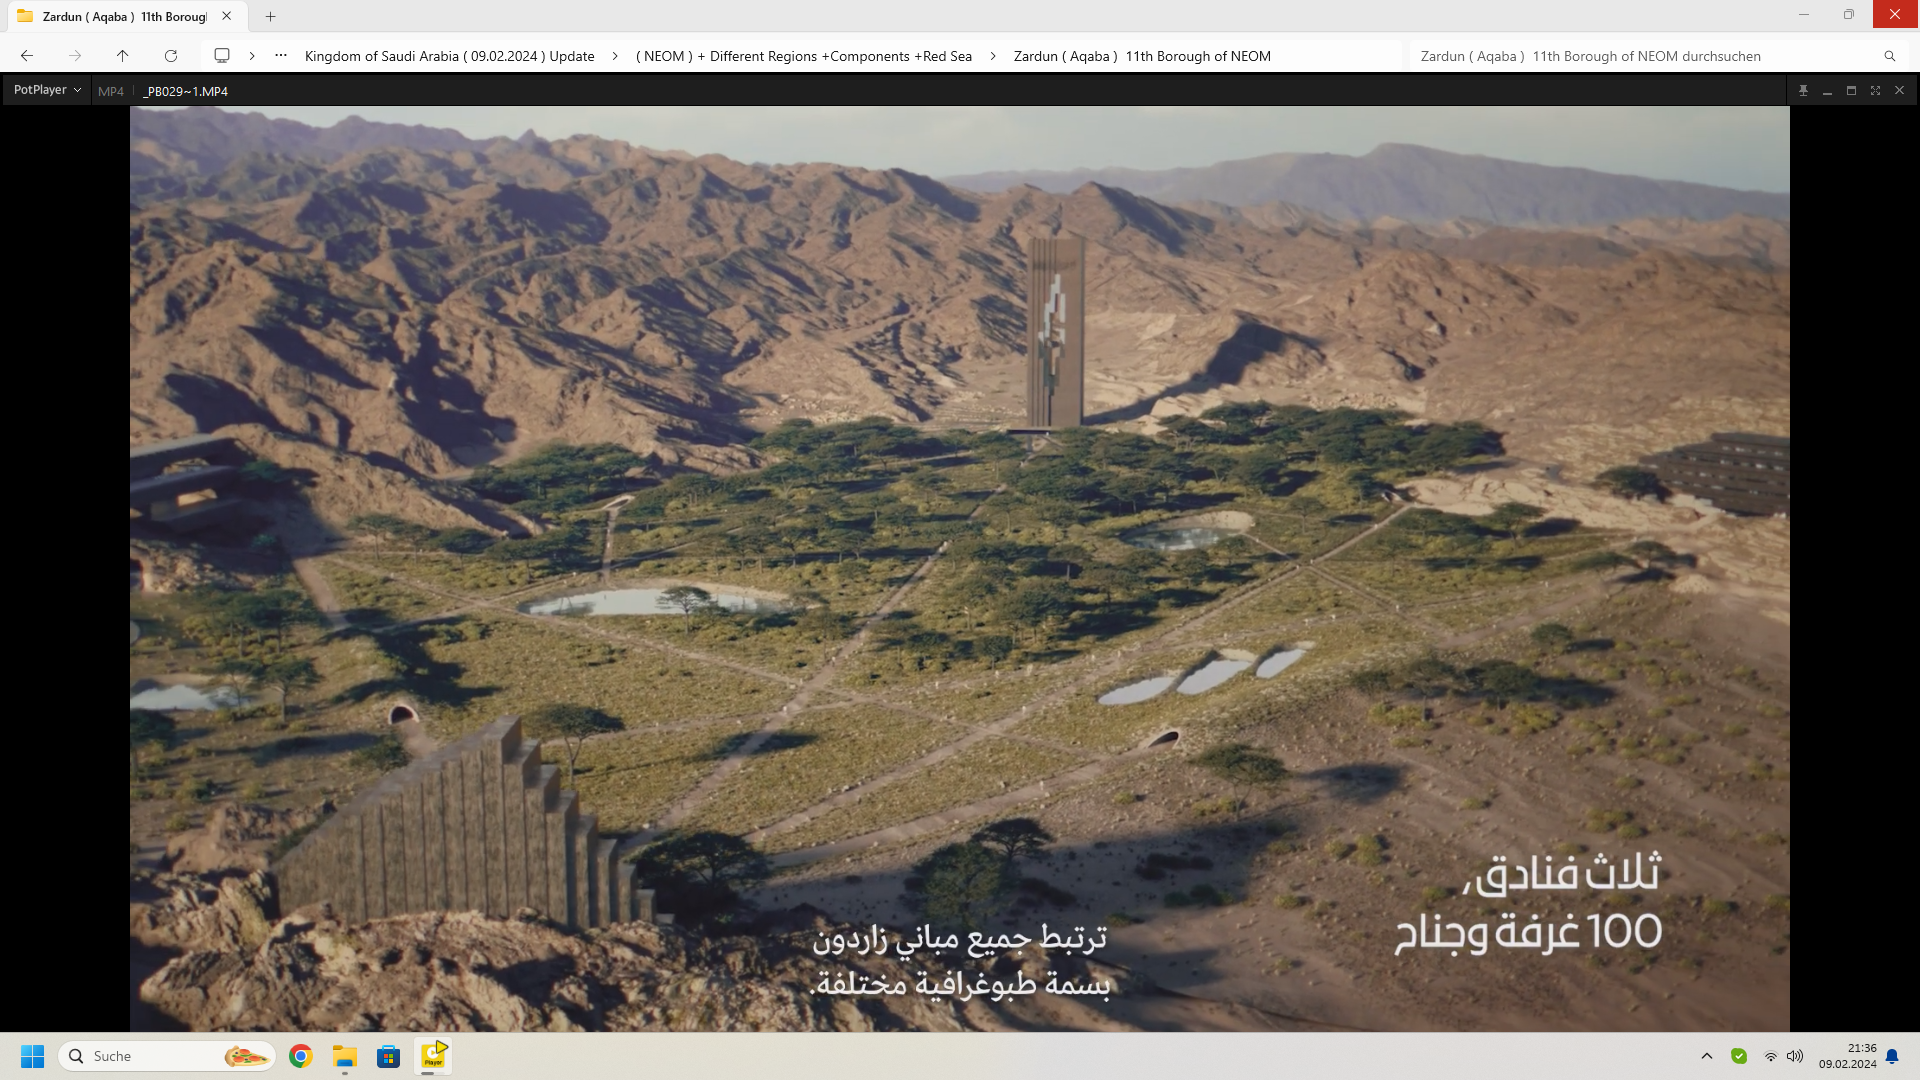Restore down the File Explorer window
This screenshot has width=1920, height=1080.
click(1849, 15)
